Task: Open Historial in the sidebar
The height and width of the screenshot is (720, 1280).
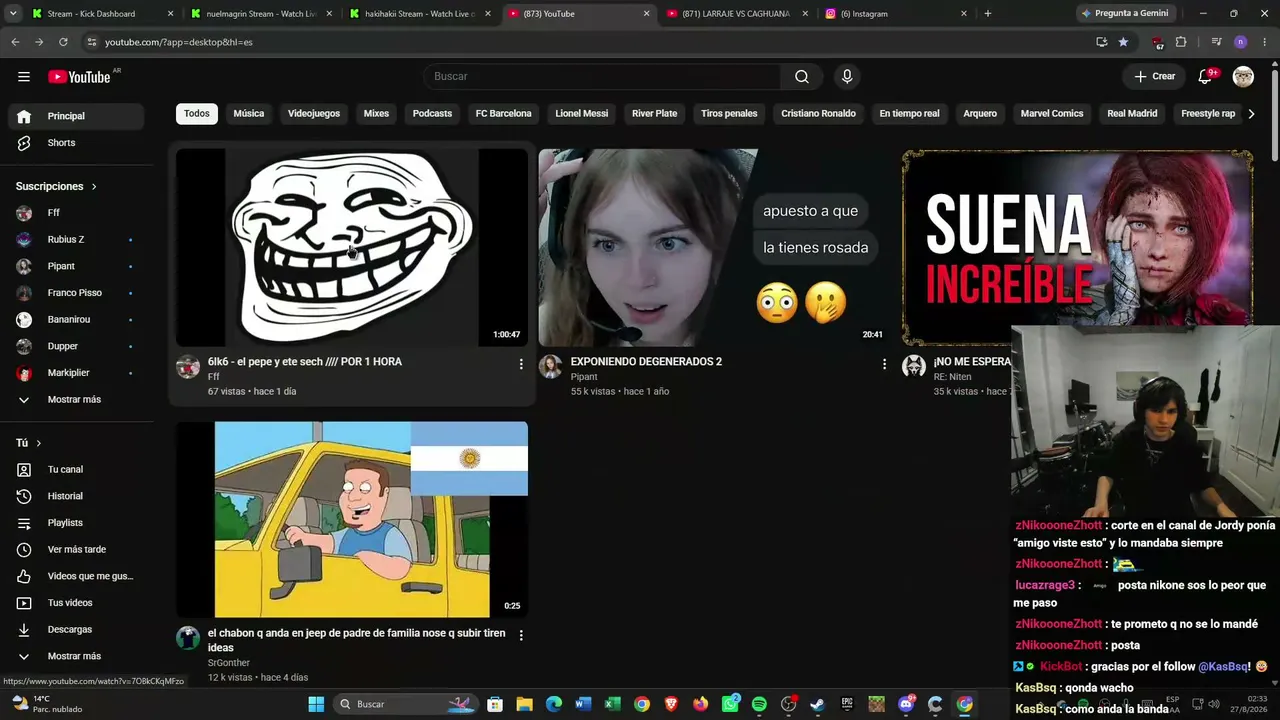Action: tap(76, 496)
